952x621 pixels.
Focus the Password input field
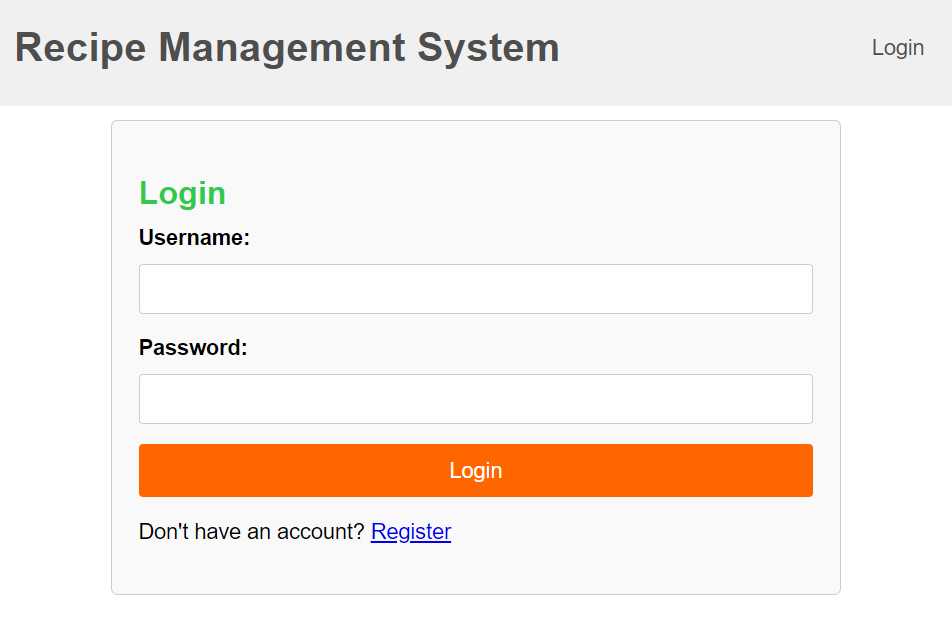tap(475, 399)
